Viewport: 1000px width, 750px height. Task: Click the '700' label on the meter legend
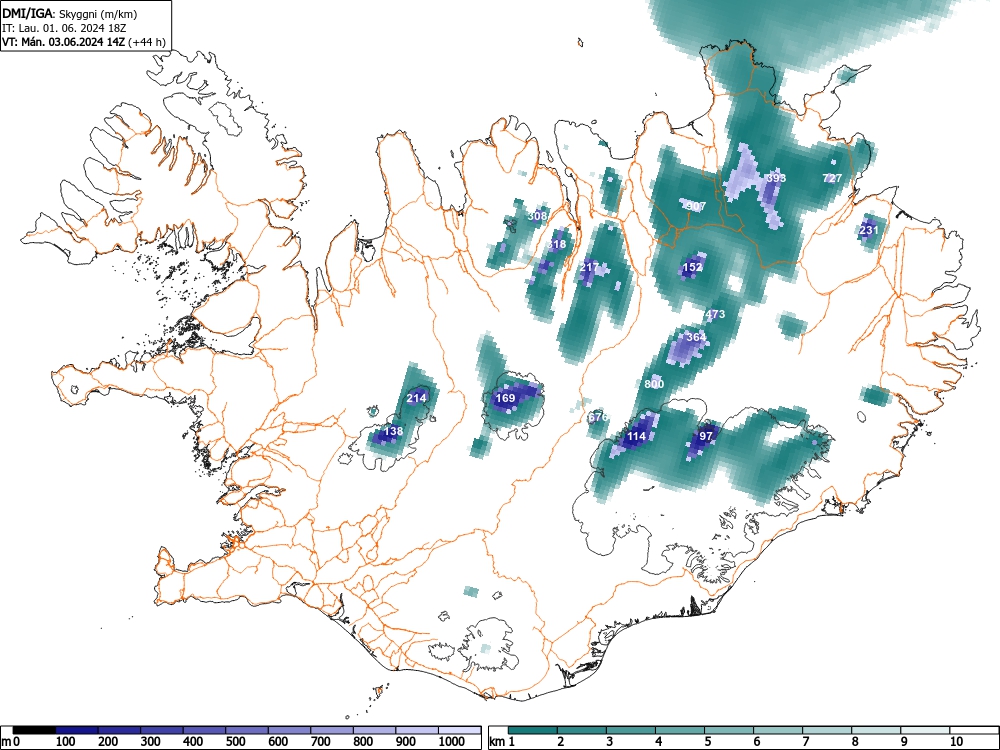coord(320,742)
